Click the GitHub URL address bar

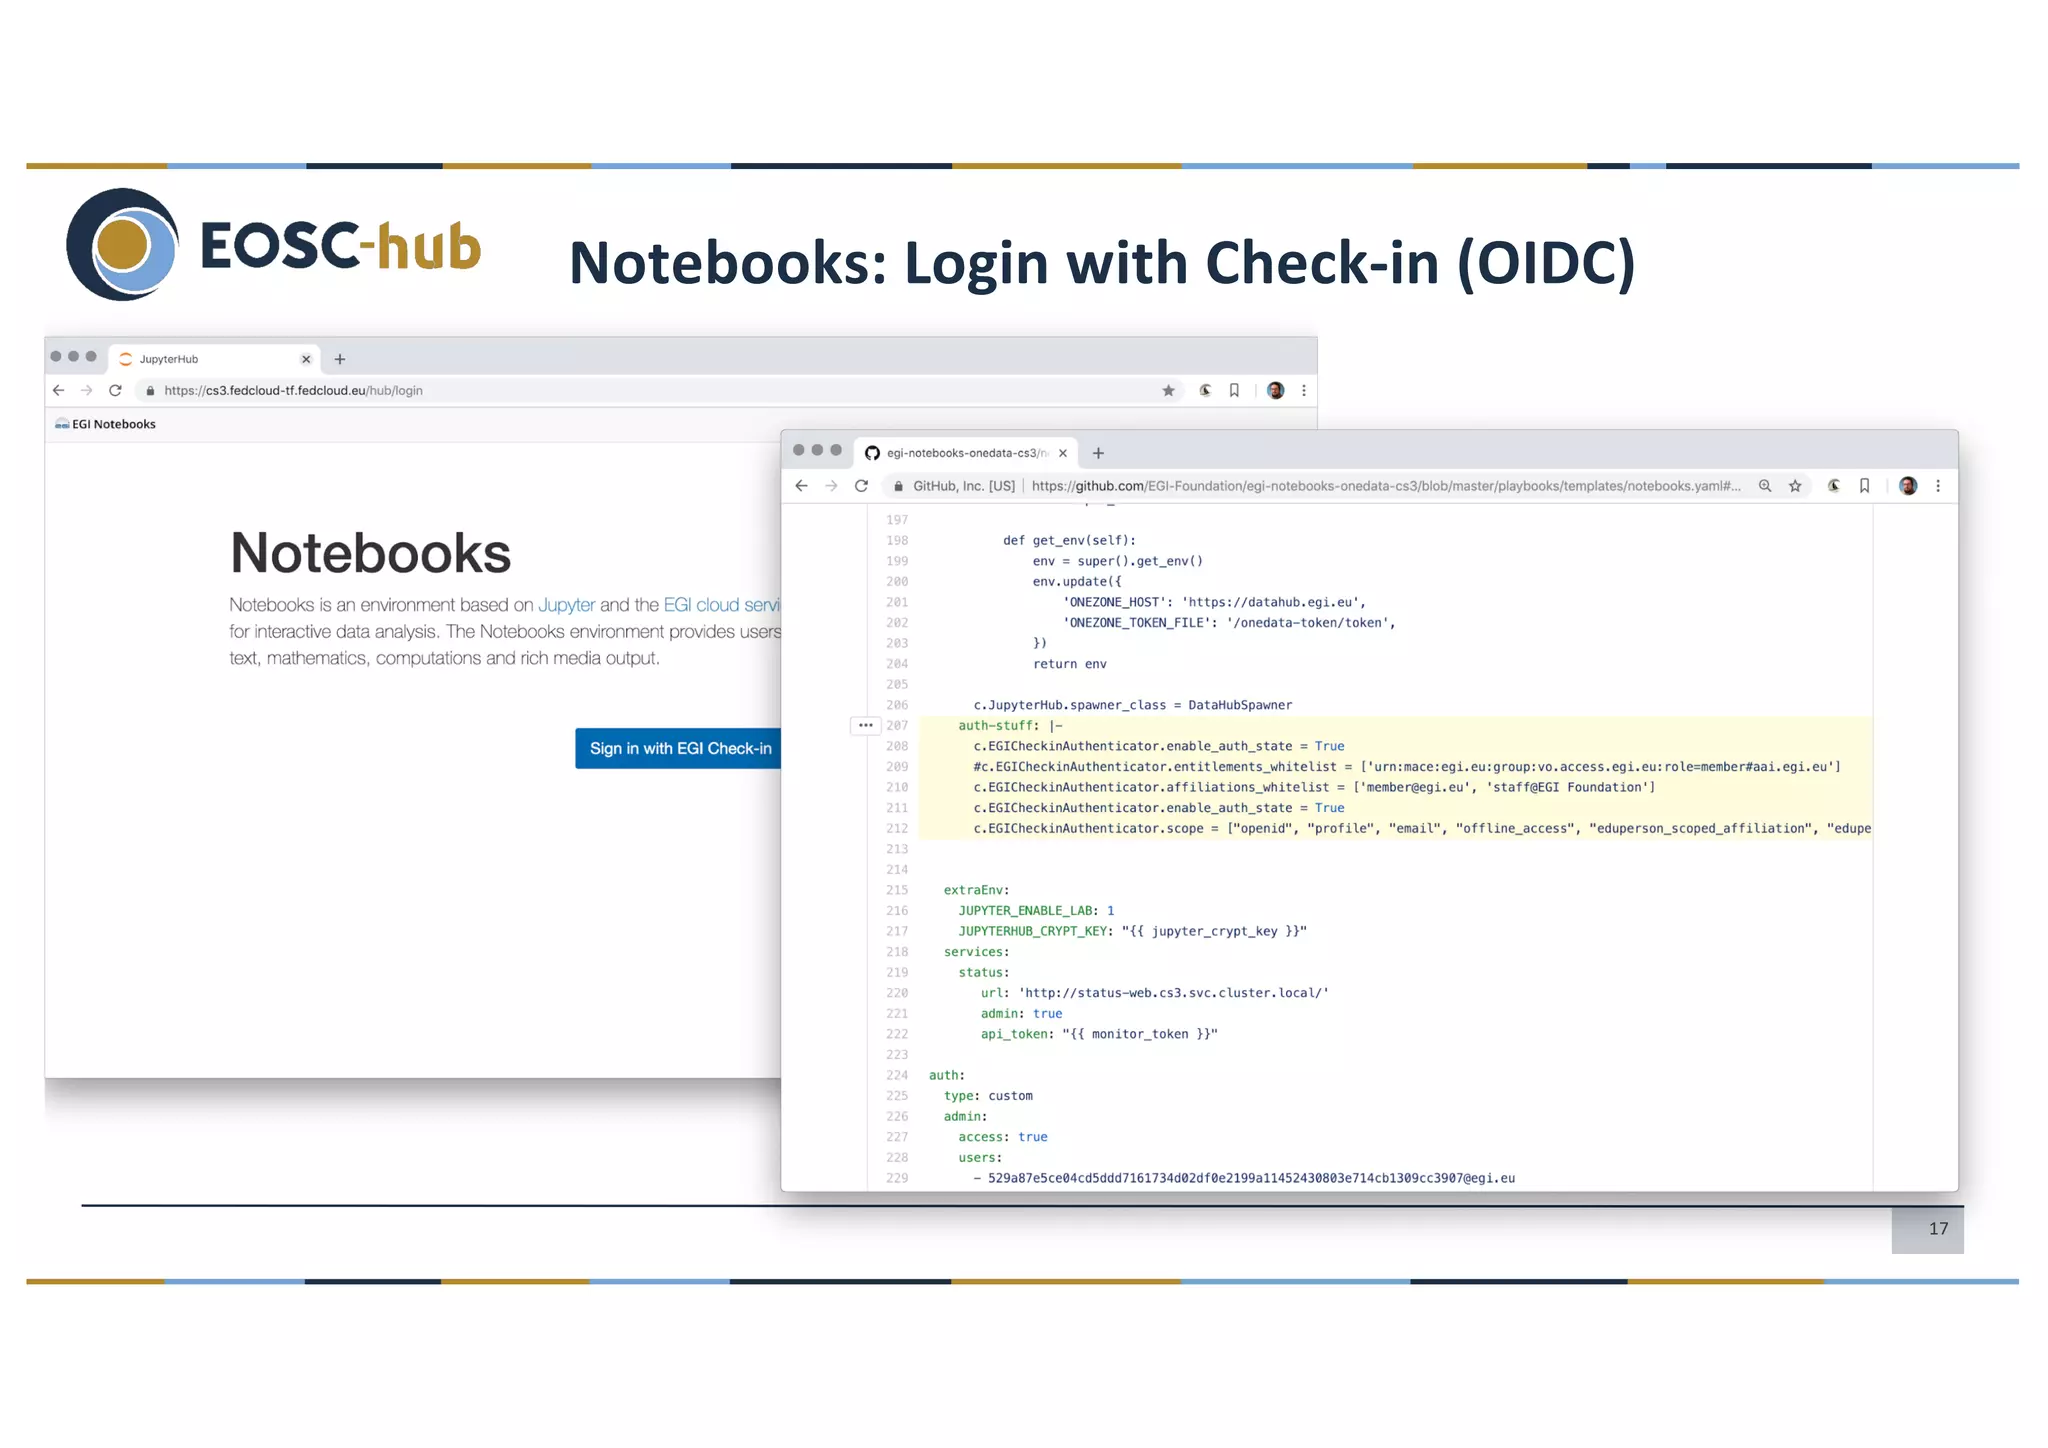tap(1386, 486)
